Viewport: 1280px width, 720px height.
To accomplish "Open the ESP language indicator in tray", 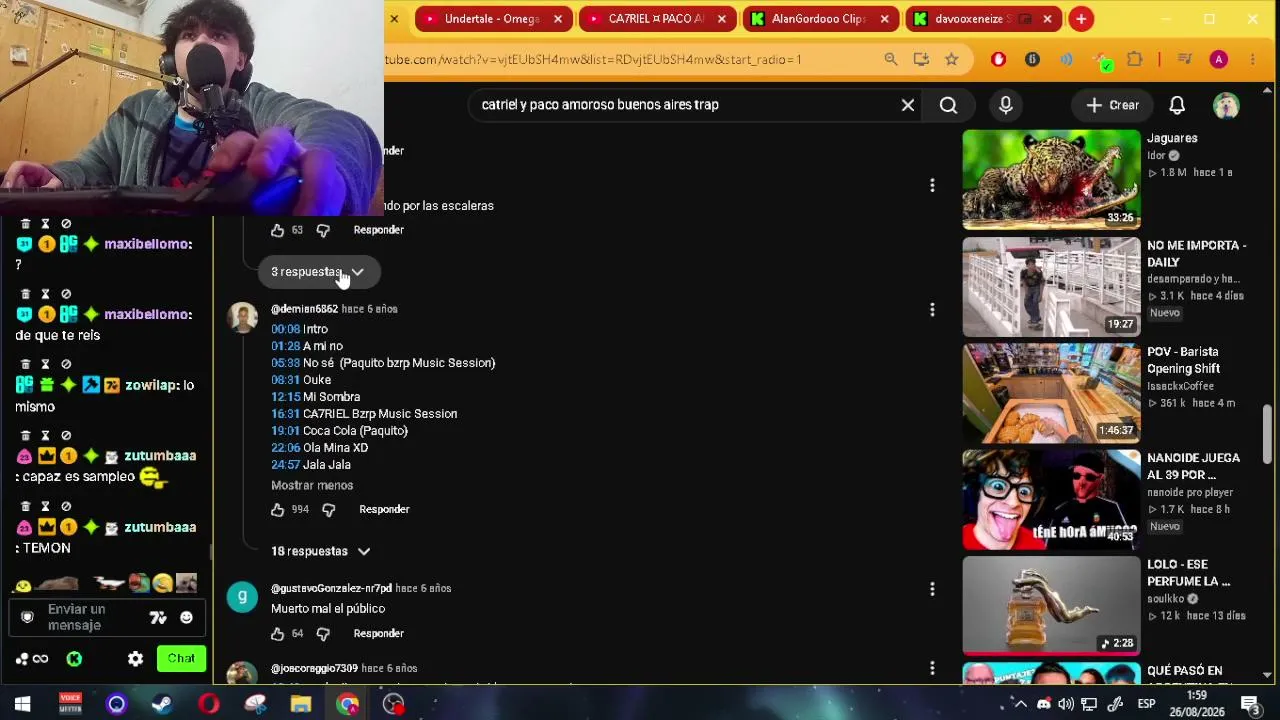I will click(x=1146, y=704).
